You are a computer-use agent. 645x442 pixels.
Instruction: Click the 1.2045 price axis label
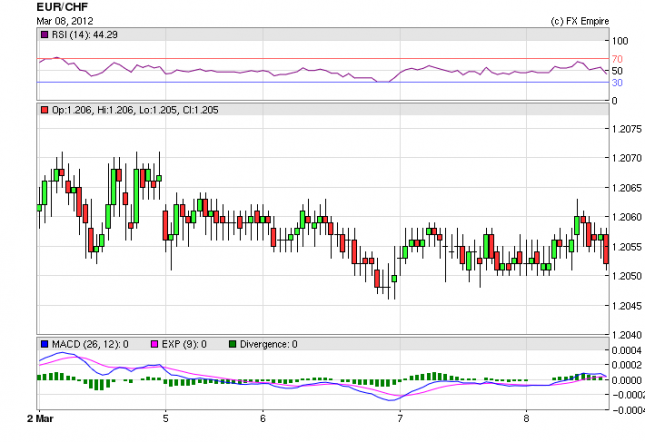(x=626, y=305)
